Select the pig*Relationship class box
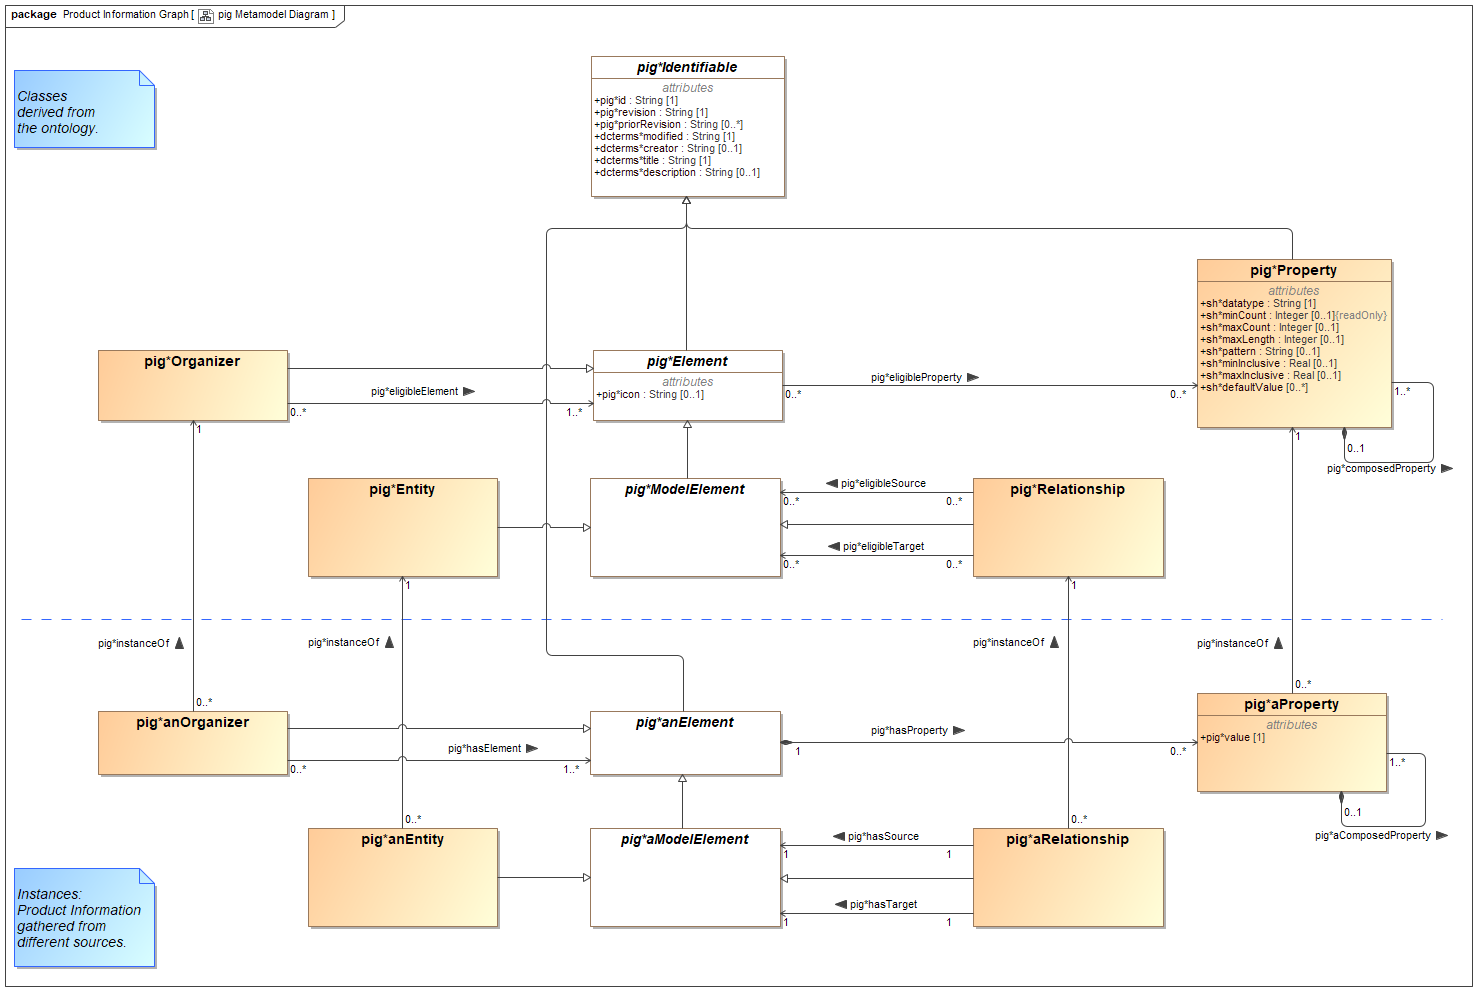The image size is (1477, 991). tap(1068, 527)
